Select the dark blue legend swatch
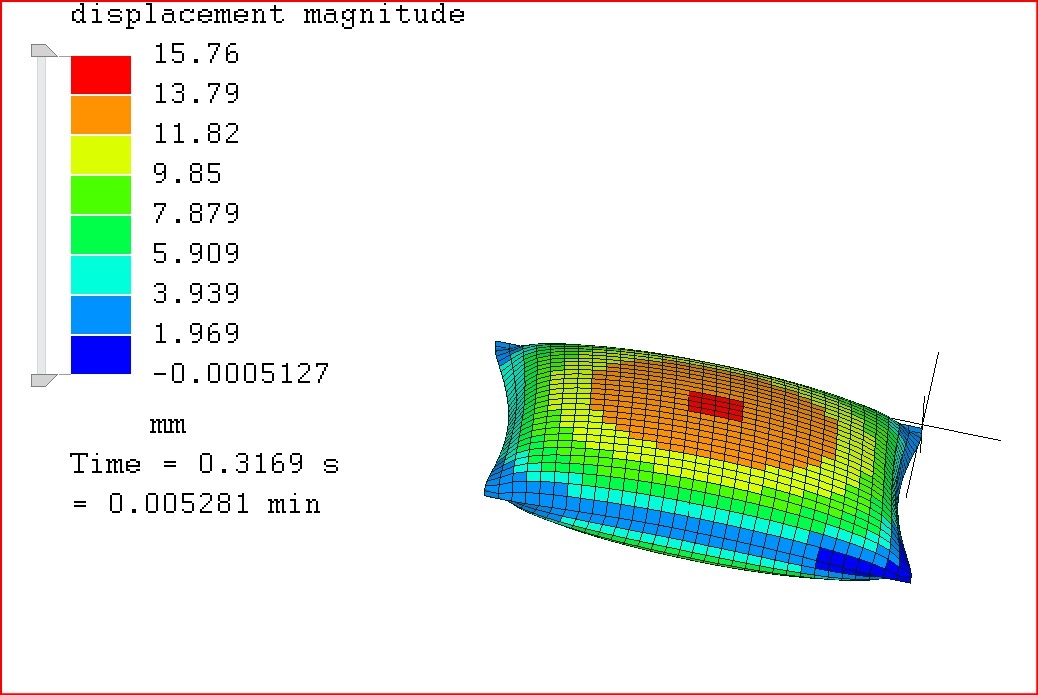The height and width of the screenshot is (695, 1038). [100, 355]
